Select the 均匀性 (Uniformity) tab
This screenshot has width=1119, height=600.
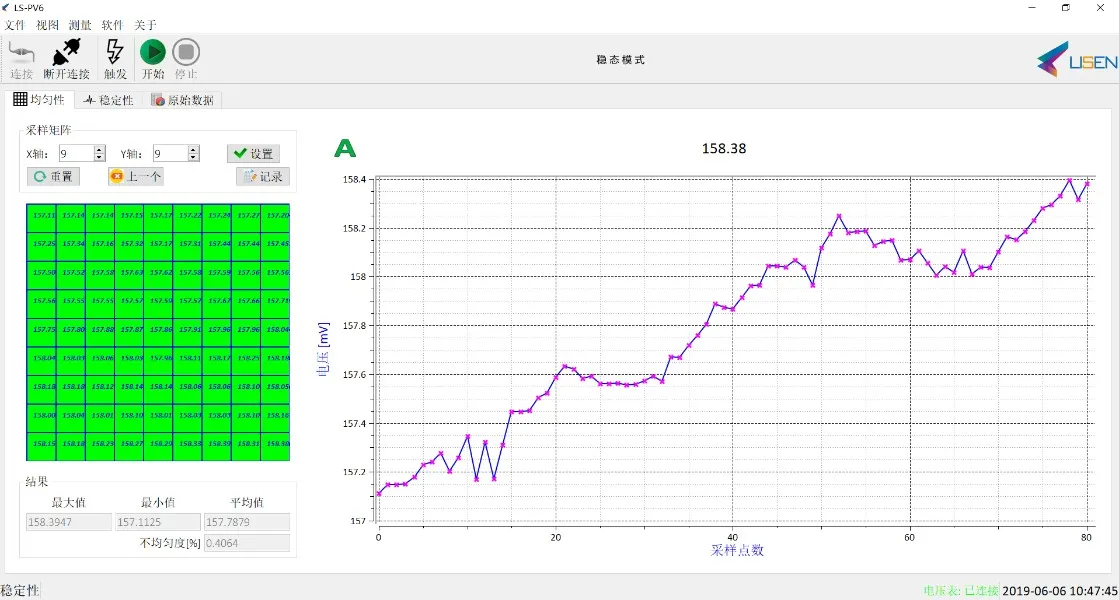click(x=39, y=100)
